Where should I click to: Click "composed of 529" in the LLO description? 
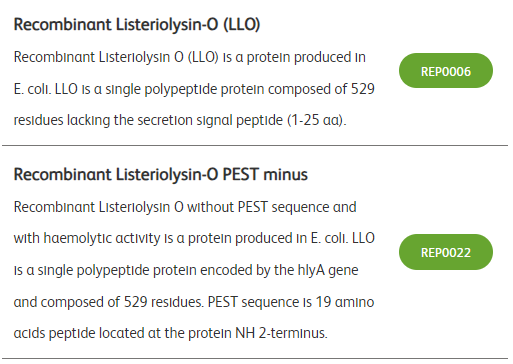[x=321, y=89]
